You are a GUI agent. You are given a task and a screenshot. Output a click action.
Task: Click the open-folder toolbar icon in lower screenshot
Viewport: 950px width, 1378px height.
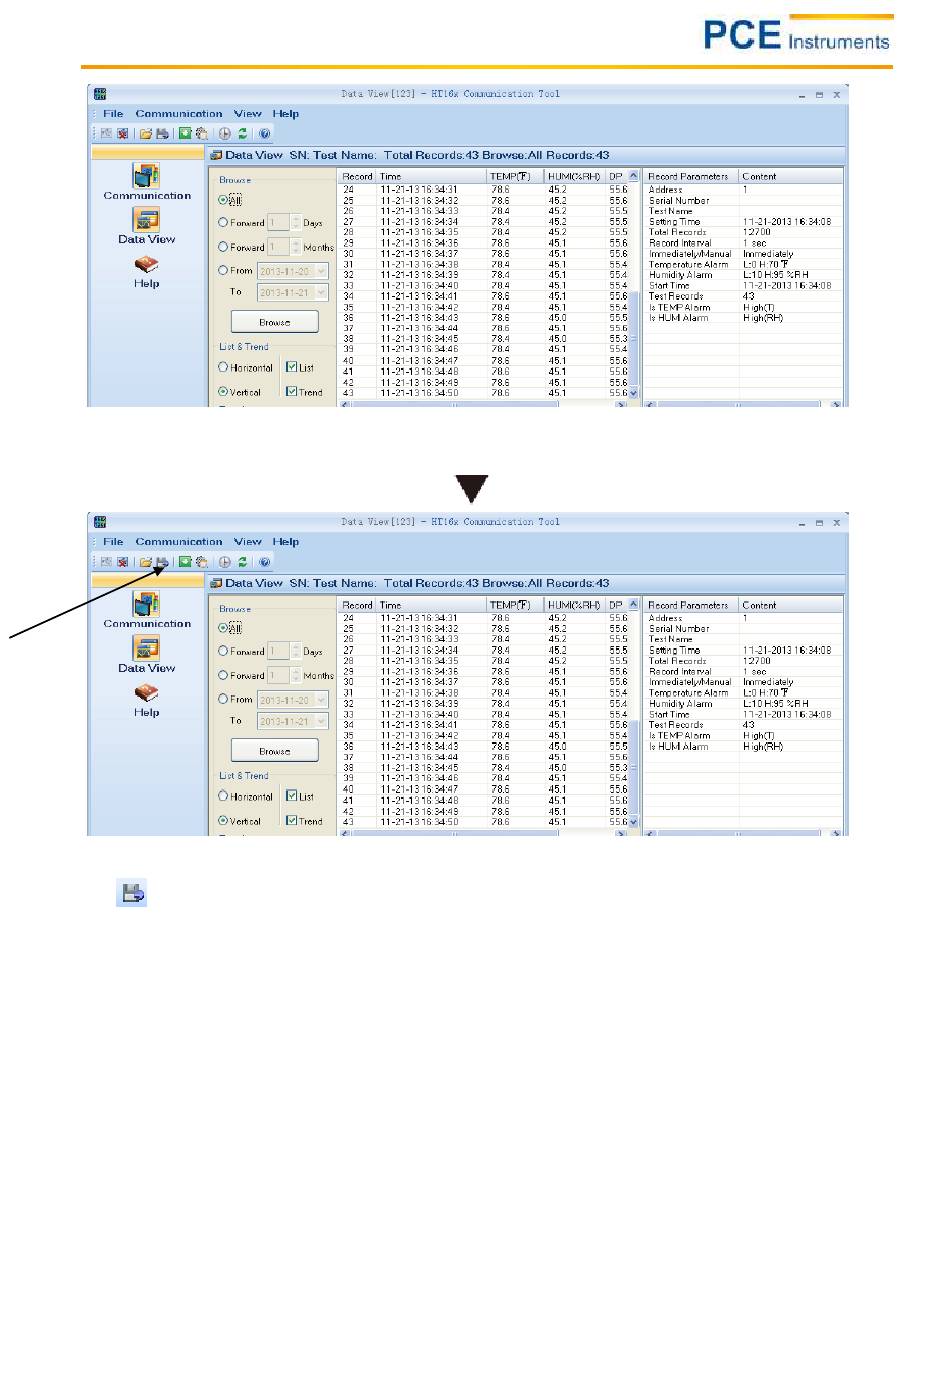pos(146,562)
